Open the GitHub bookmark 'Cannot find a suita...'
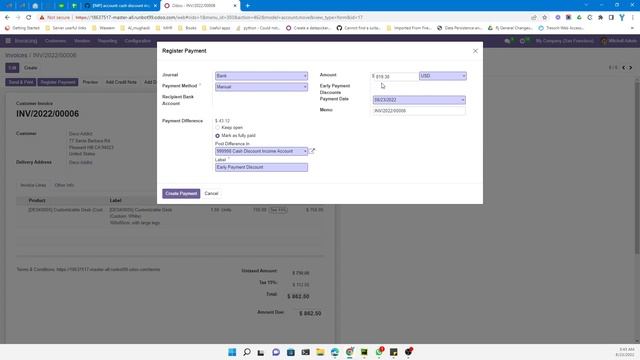This screenshot has height=360, width=640. tap(358, 28)
